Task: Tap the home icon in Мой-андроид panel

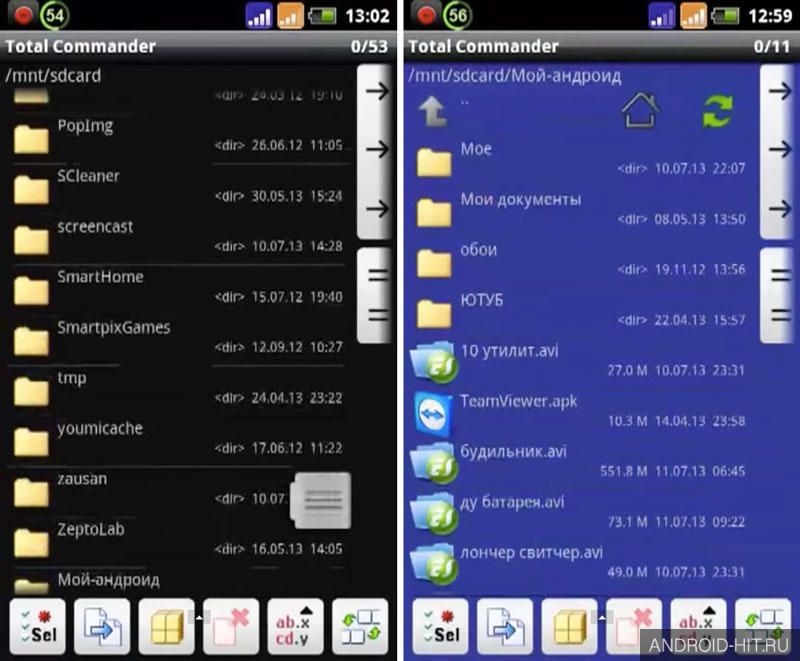Action: pyautogui.click(x=640, y=111)
